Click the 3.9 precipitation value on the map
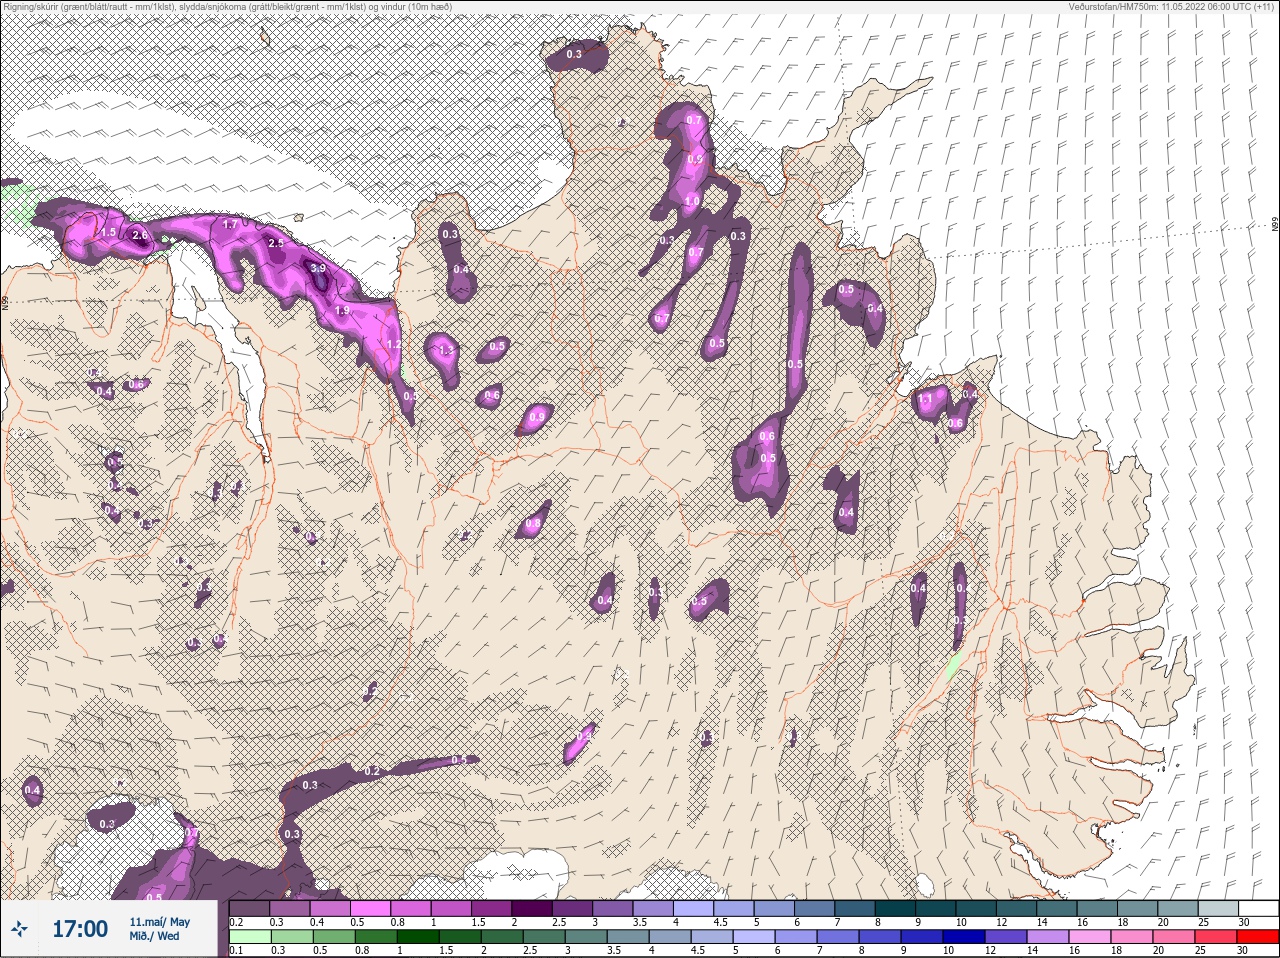Viewport: 1280px width, 958px height. click(x=318, y=268)
